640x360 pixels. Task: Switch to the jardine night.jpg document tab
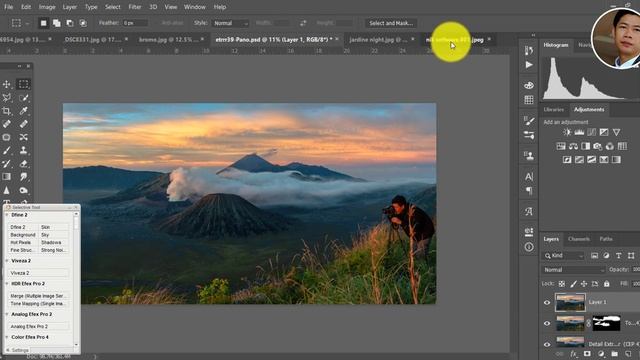click(378, 40)
